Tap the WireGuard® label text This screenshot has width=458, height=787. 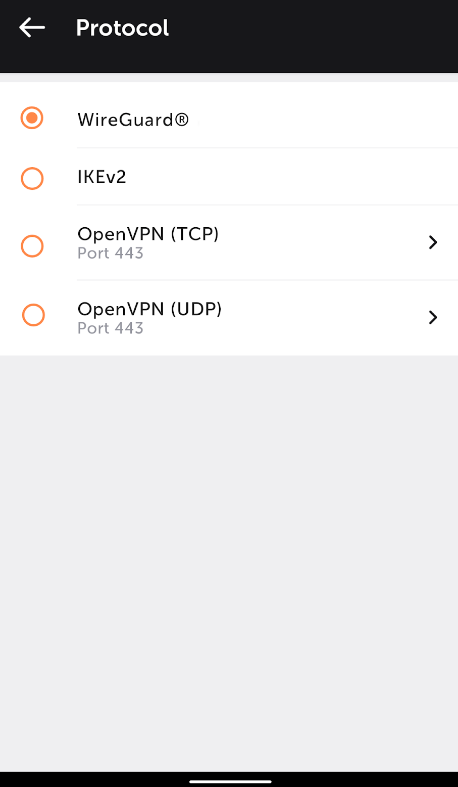133,120
